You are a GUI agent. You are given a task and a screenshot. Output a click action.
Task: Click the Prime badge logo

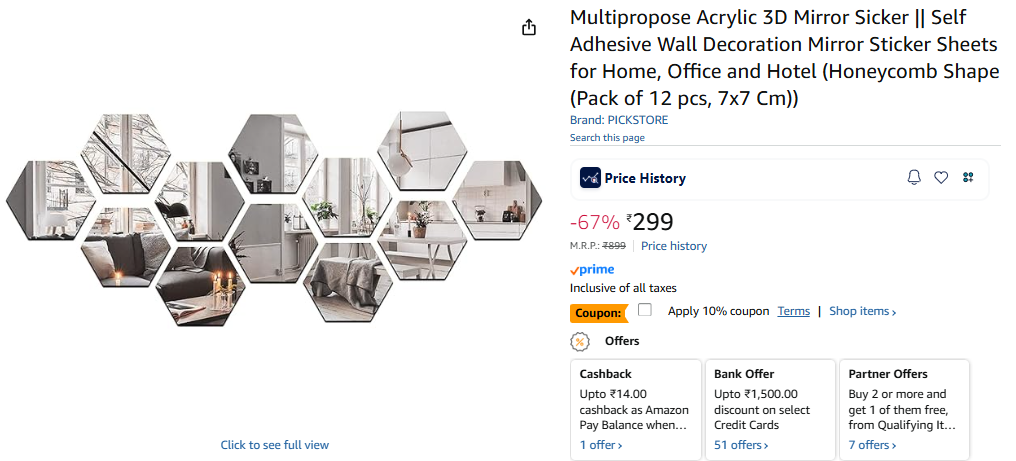592,270
